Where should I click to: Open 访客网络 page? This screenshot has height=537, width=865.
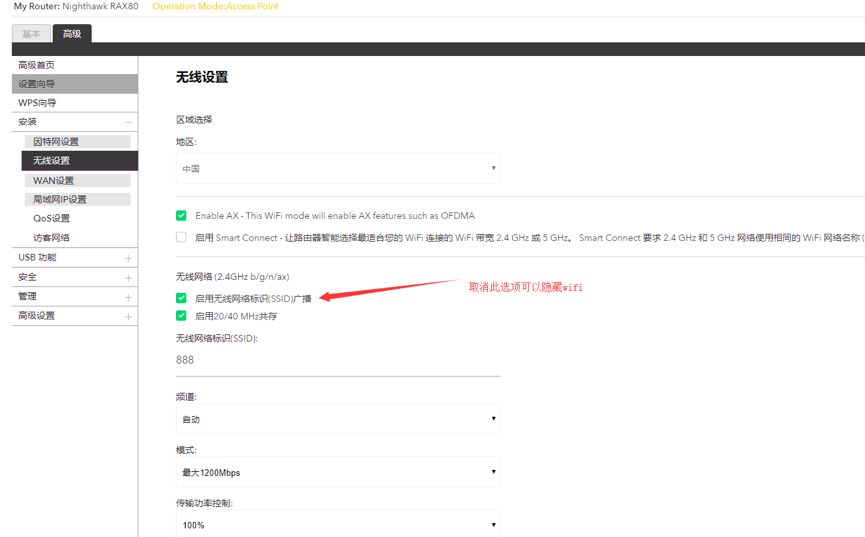coord(51,238)
